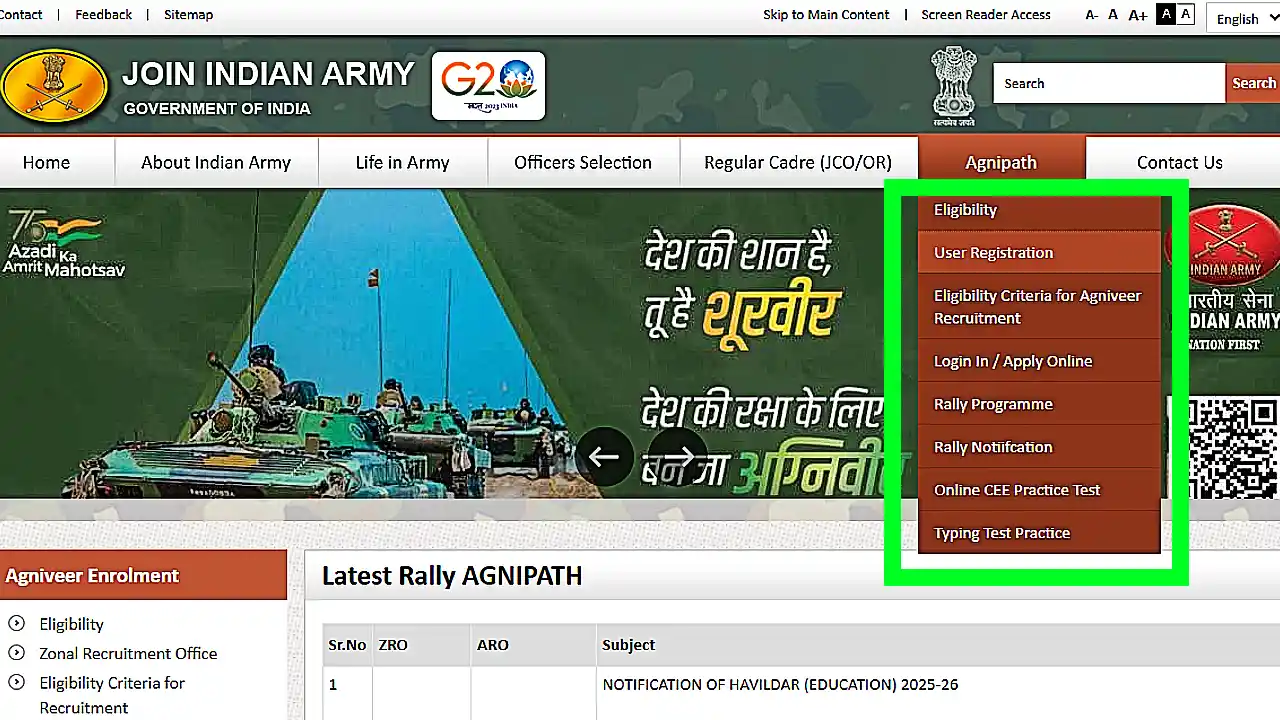Click circle arrow icon beside Zonal Recruitment Office
Screen dimensions: 1280x720
click(16, 653)
